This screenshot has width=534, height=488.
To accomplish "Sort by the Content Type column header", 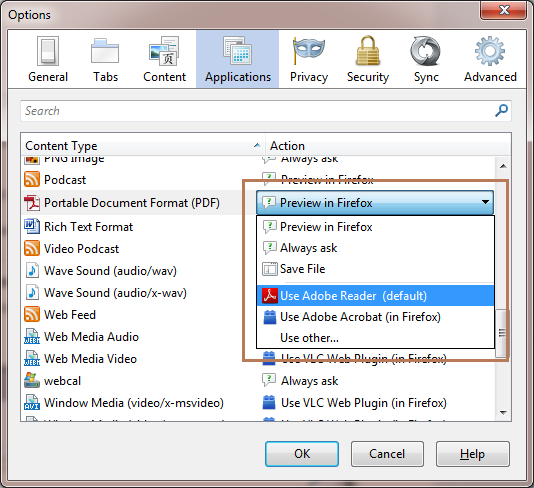I will [x=143, y=146].
